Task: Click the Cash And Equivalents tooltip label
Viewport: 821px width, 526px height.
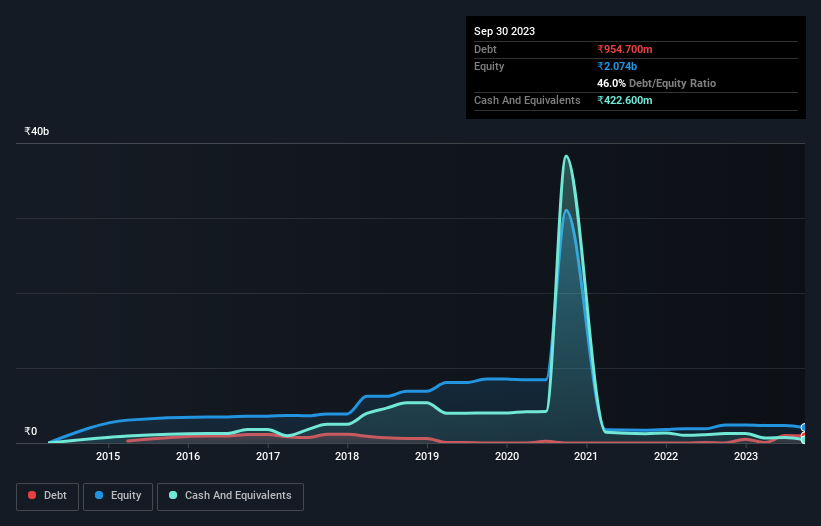Action: 527,100
